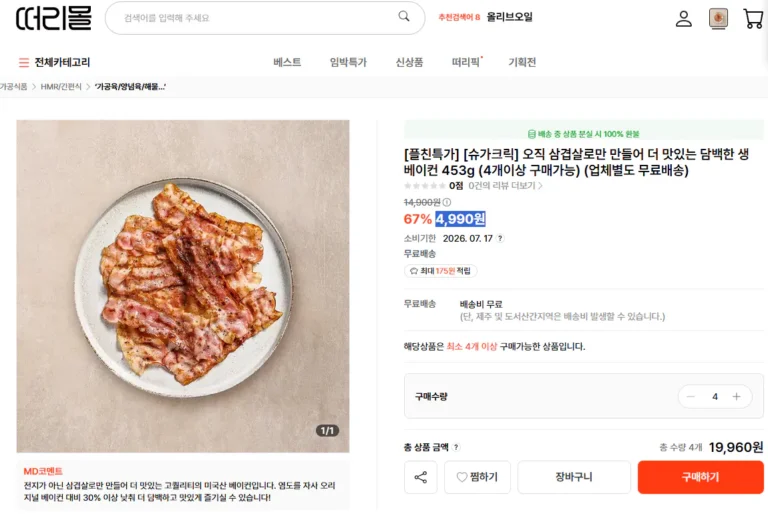
Task: Click the HMR/간편식 breadcrumb link
Action: coord(61,87)
